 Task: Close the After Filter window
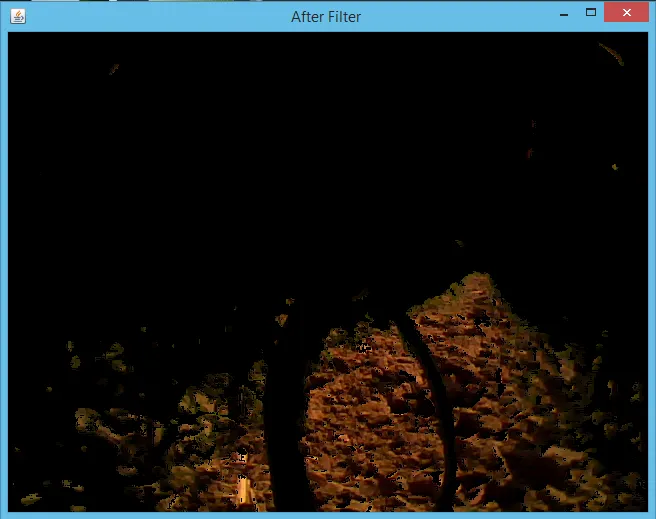tap(626, 13)
